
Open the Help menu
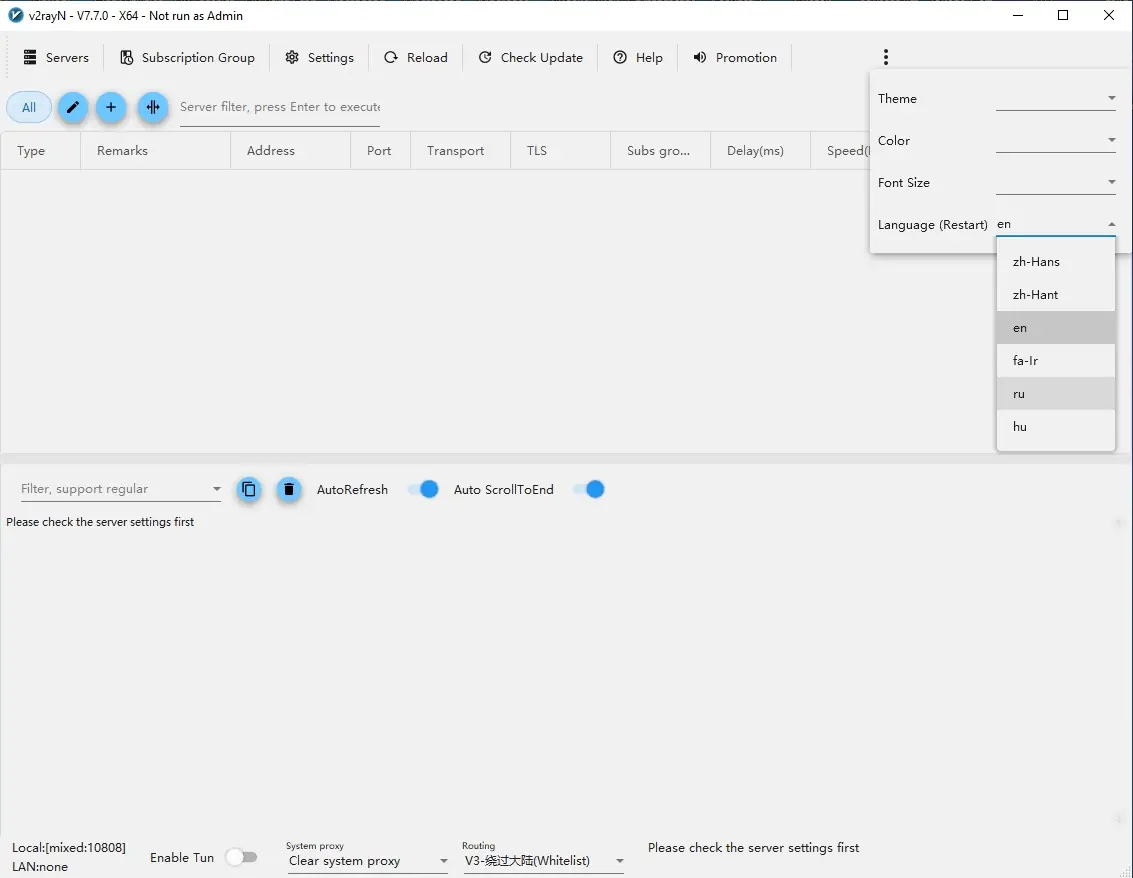coord(638,57)
